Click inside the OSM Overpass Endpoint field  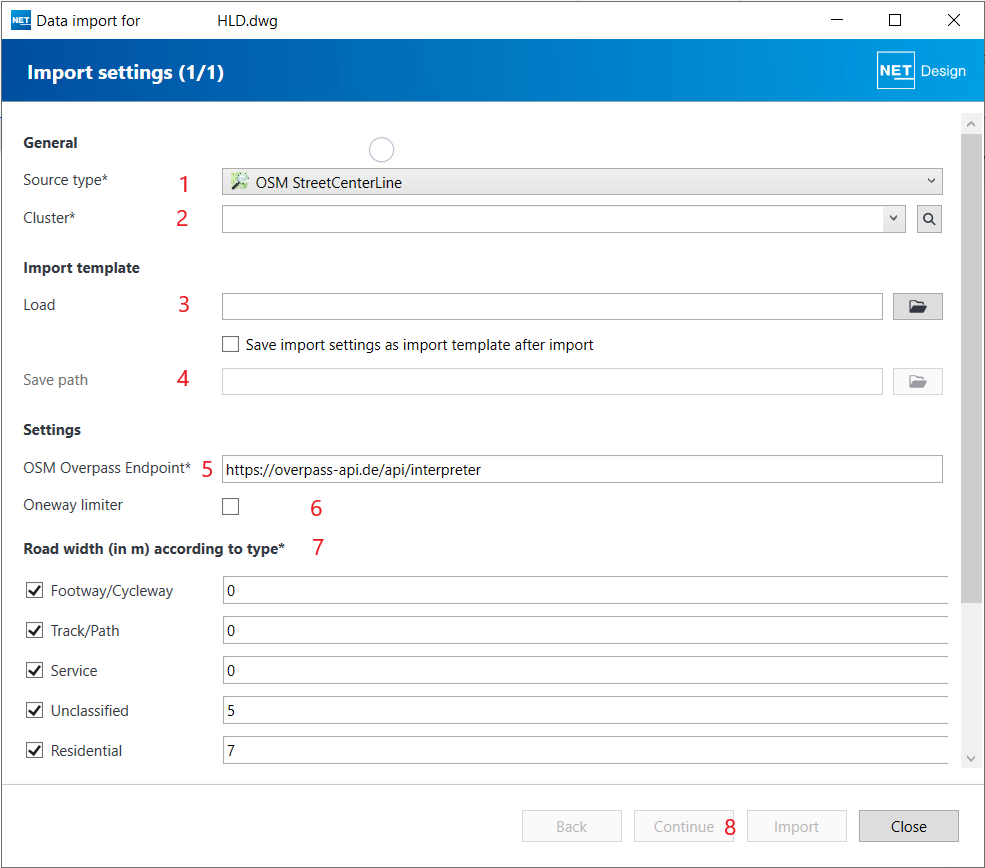click(581, 469)
